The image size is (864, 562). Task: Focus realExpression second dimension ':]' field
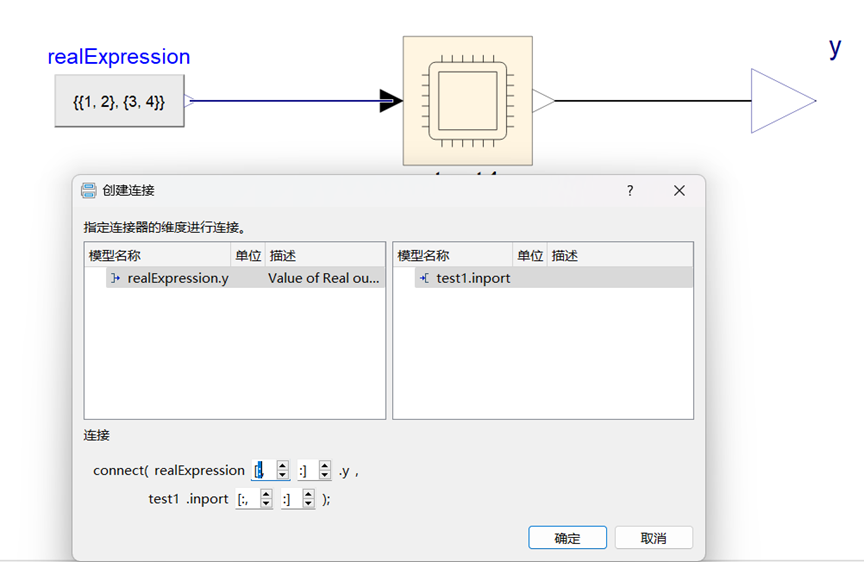click(308, 471)
